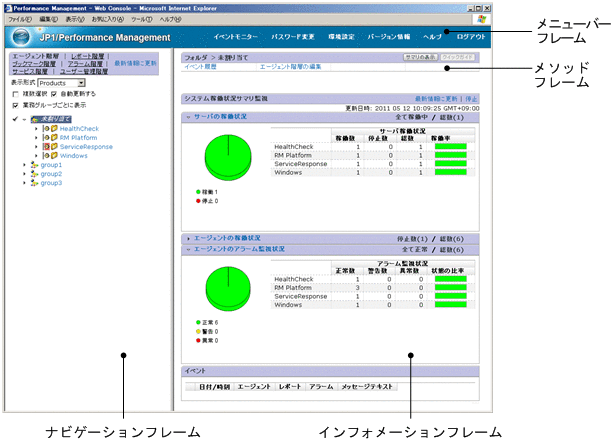Click the メッセージテキスト event column header
The height and width of the screenshot is (445, 613).
367,387
